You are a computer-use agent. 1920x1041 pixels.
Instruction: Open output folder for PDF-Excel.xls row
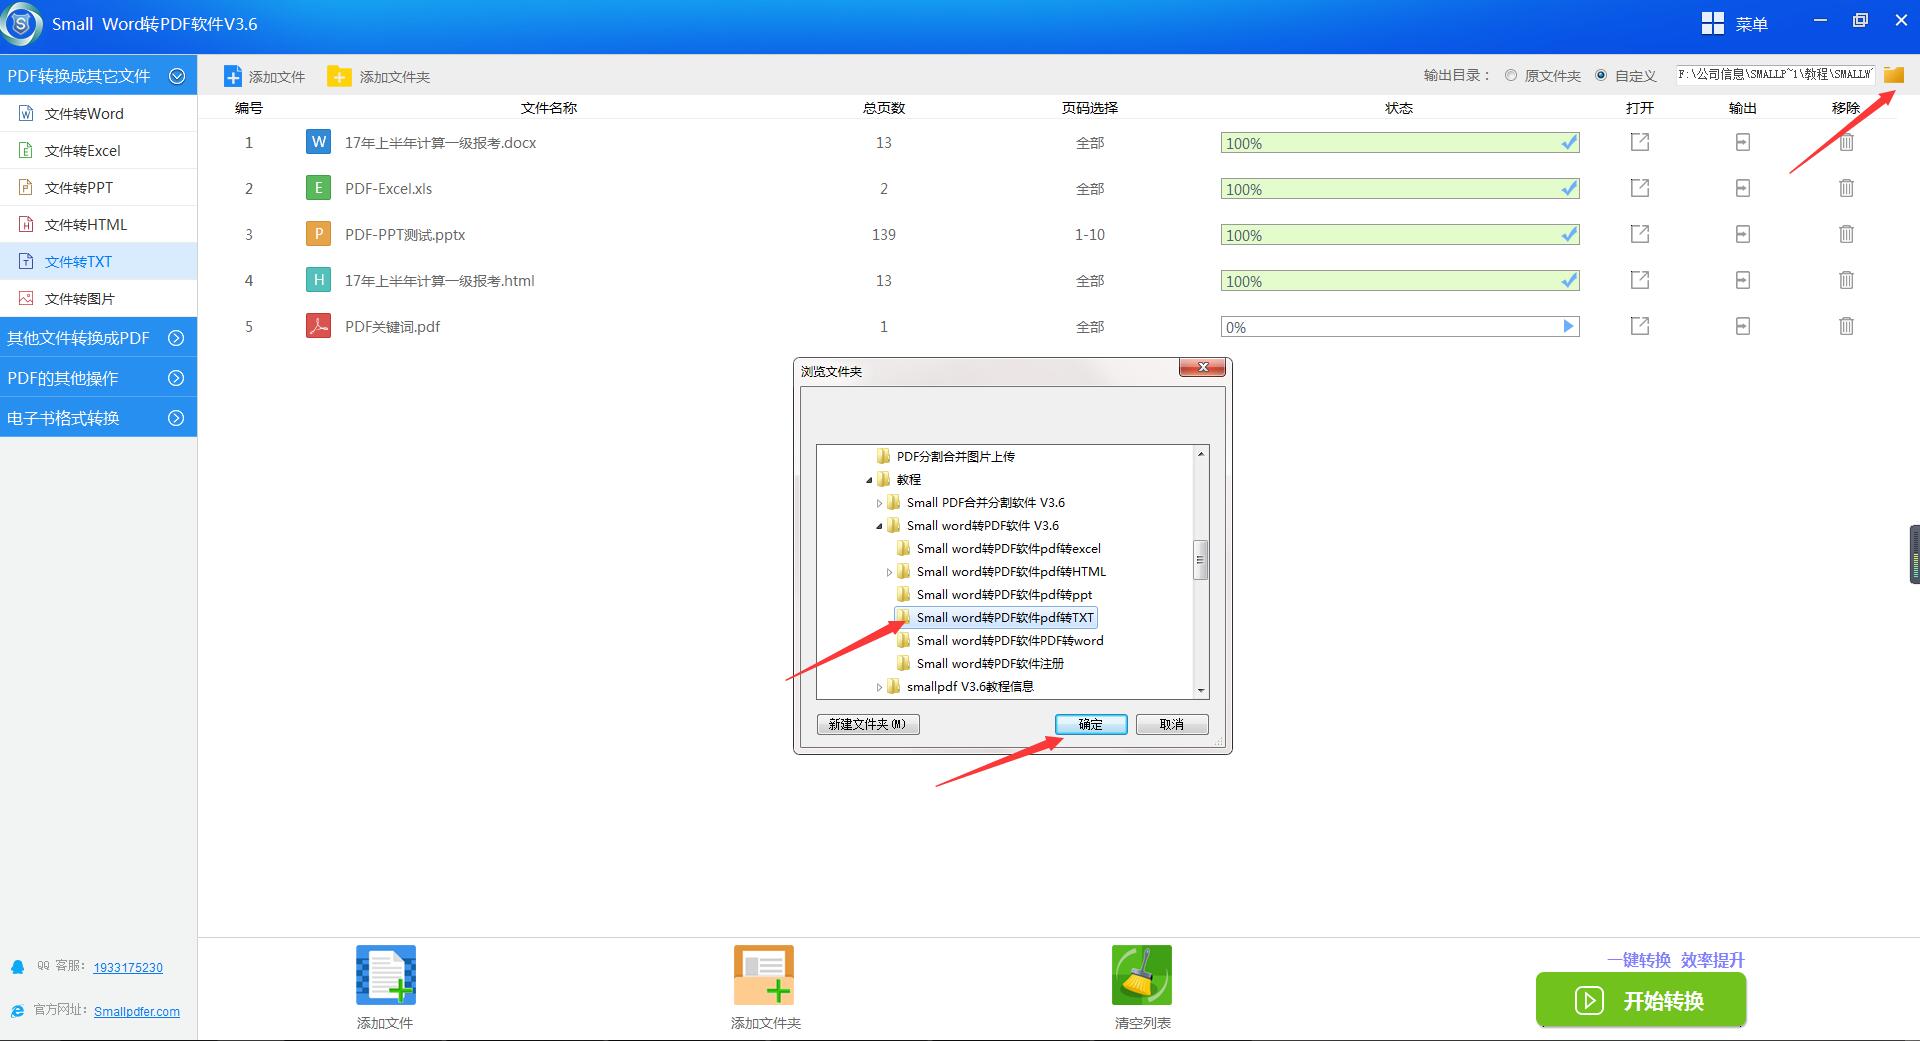coord(1742,188)
